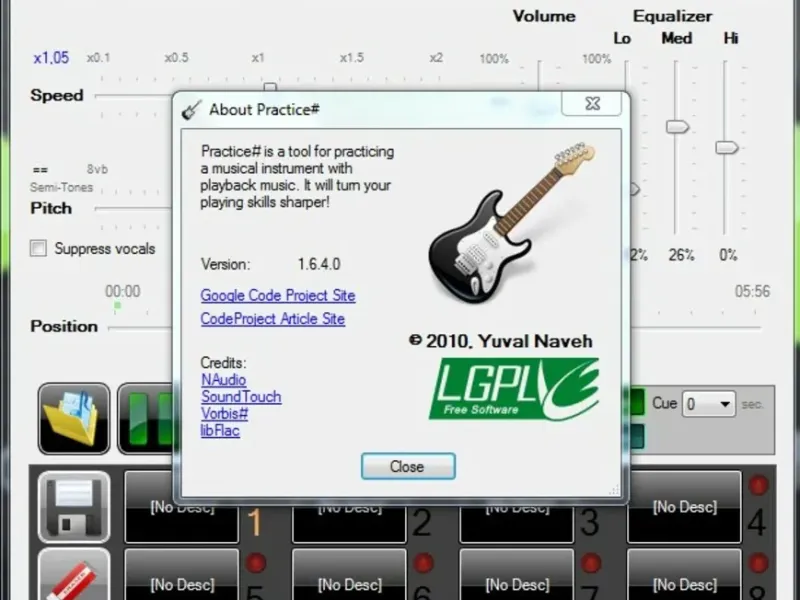Click the large electric guitar image

tap(512, 223)
